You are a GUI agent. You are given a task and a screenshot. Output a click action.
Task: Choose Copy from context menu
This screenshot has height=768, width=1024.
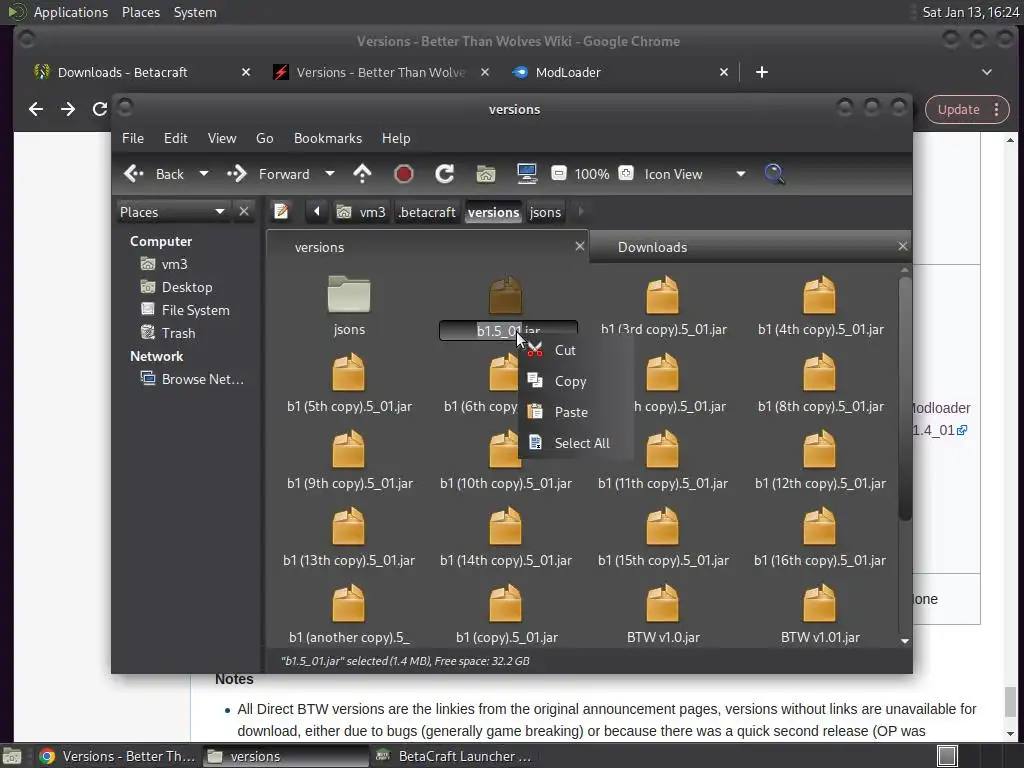click(577, 381)
